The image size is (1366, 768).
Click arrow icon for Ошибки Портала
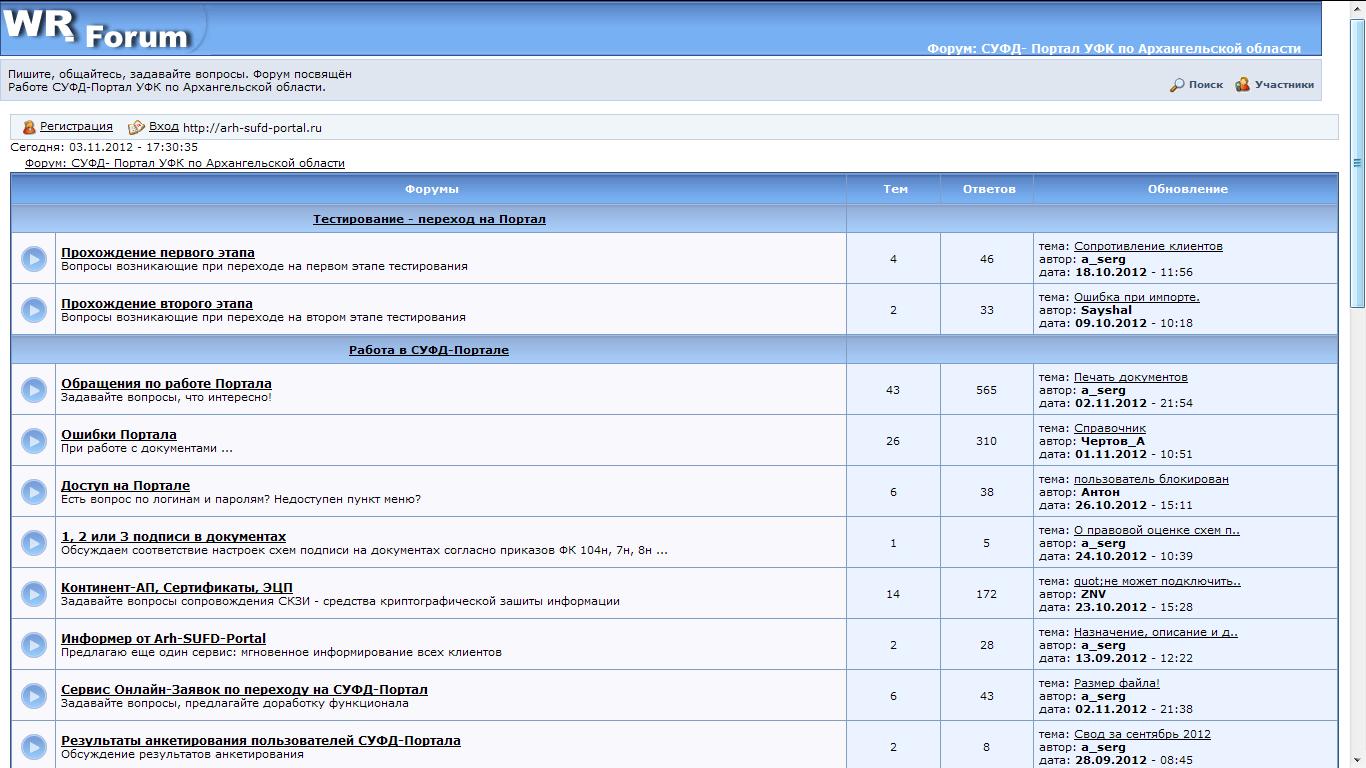point(33,441)
